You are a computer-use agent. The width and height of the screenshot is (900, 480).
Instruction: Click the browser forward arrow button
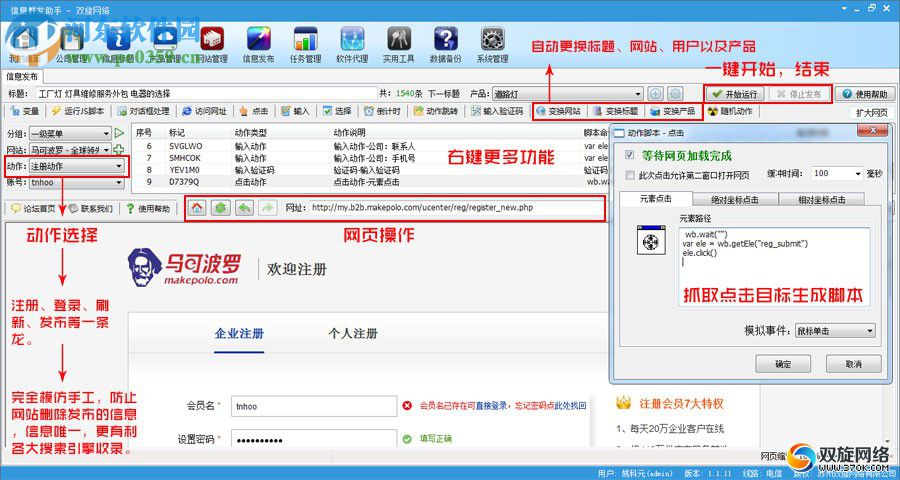pos(267,208)
